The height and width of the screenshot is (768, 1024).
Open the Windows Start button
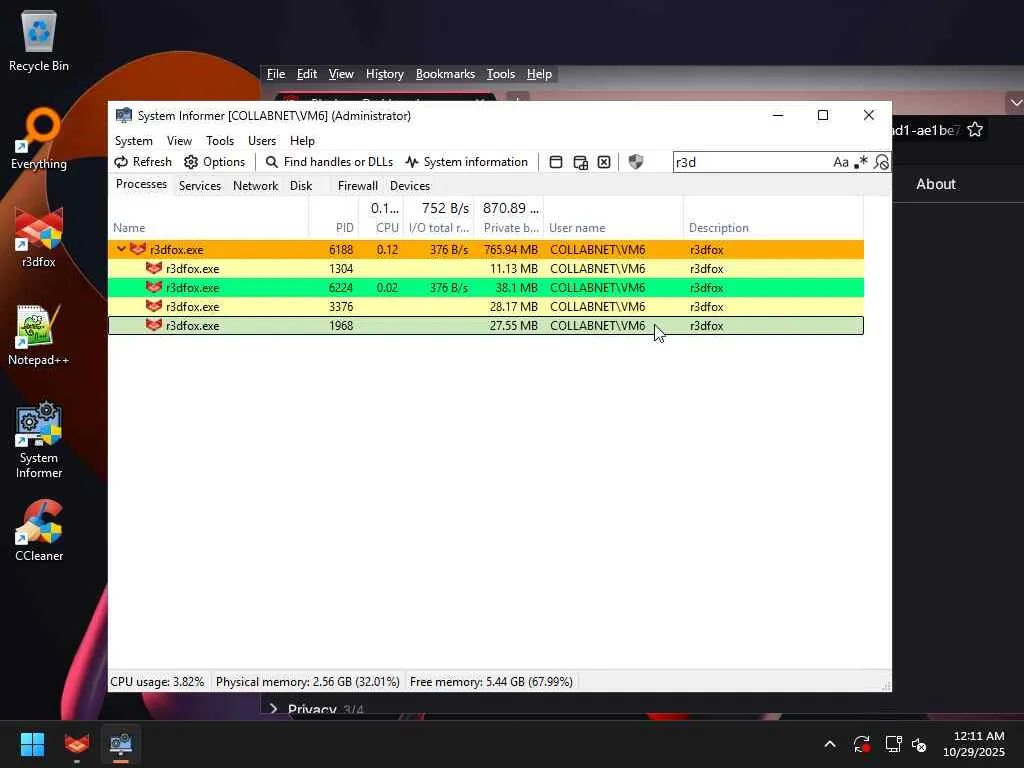point(32,744)
